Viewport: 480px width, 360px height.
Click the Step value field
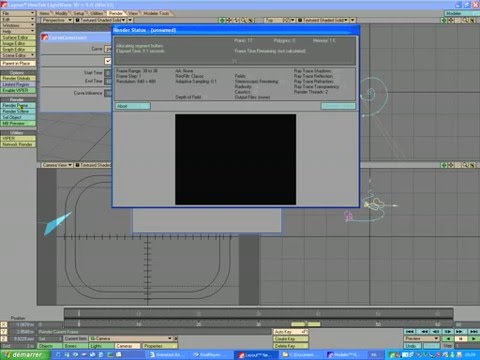[467, 346]
